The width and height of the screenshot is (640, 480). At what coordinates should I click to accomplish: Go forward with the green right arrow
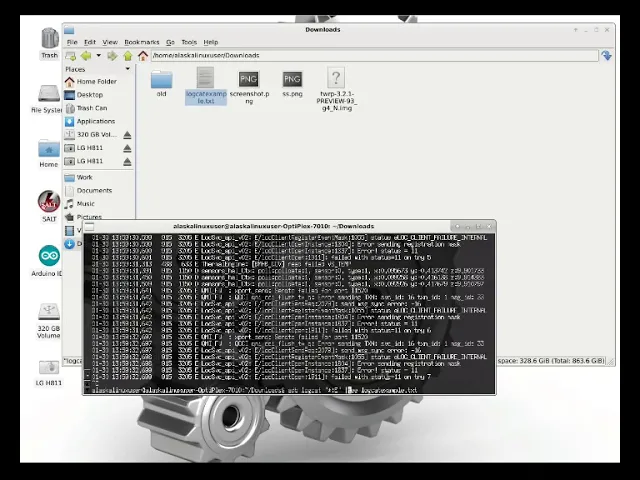pos(112,56)
